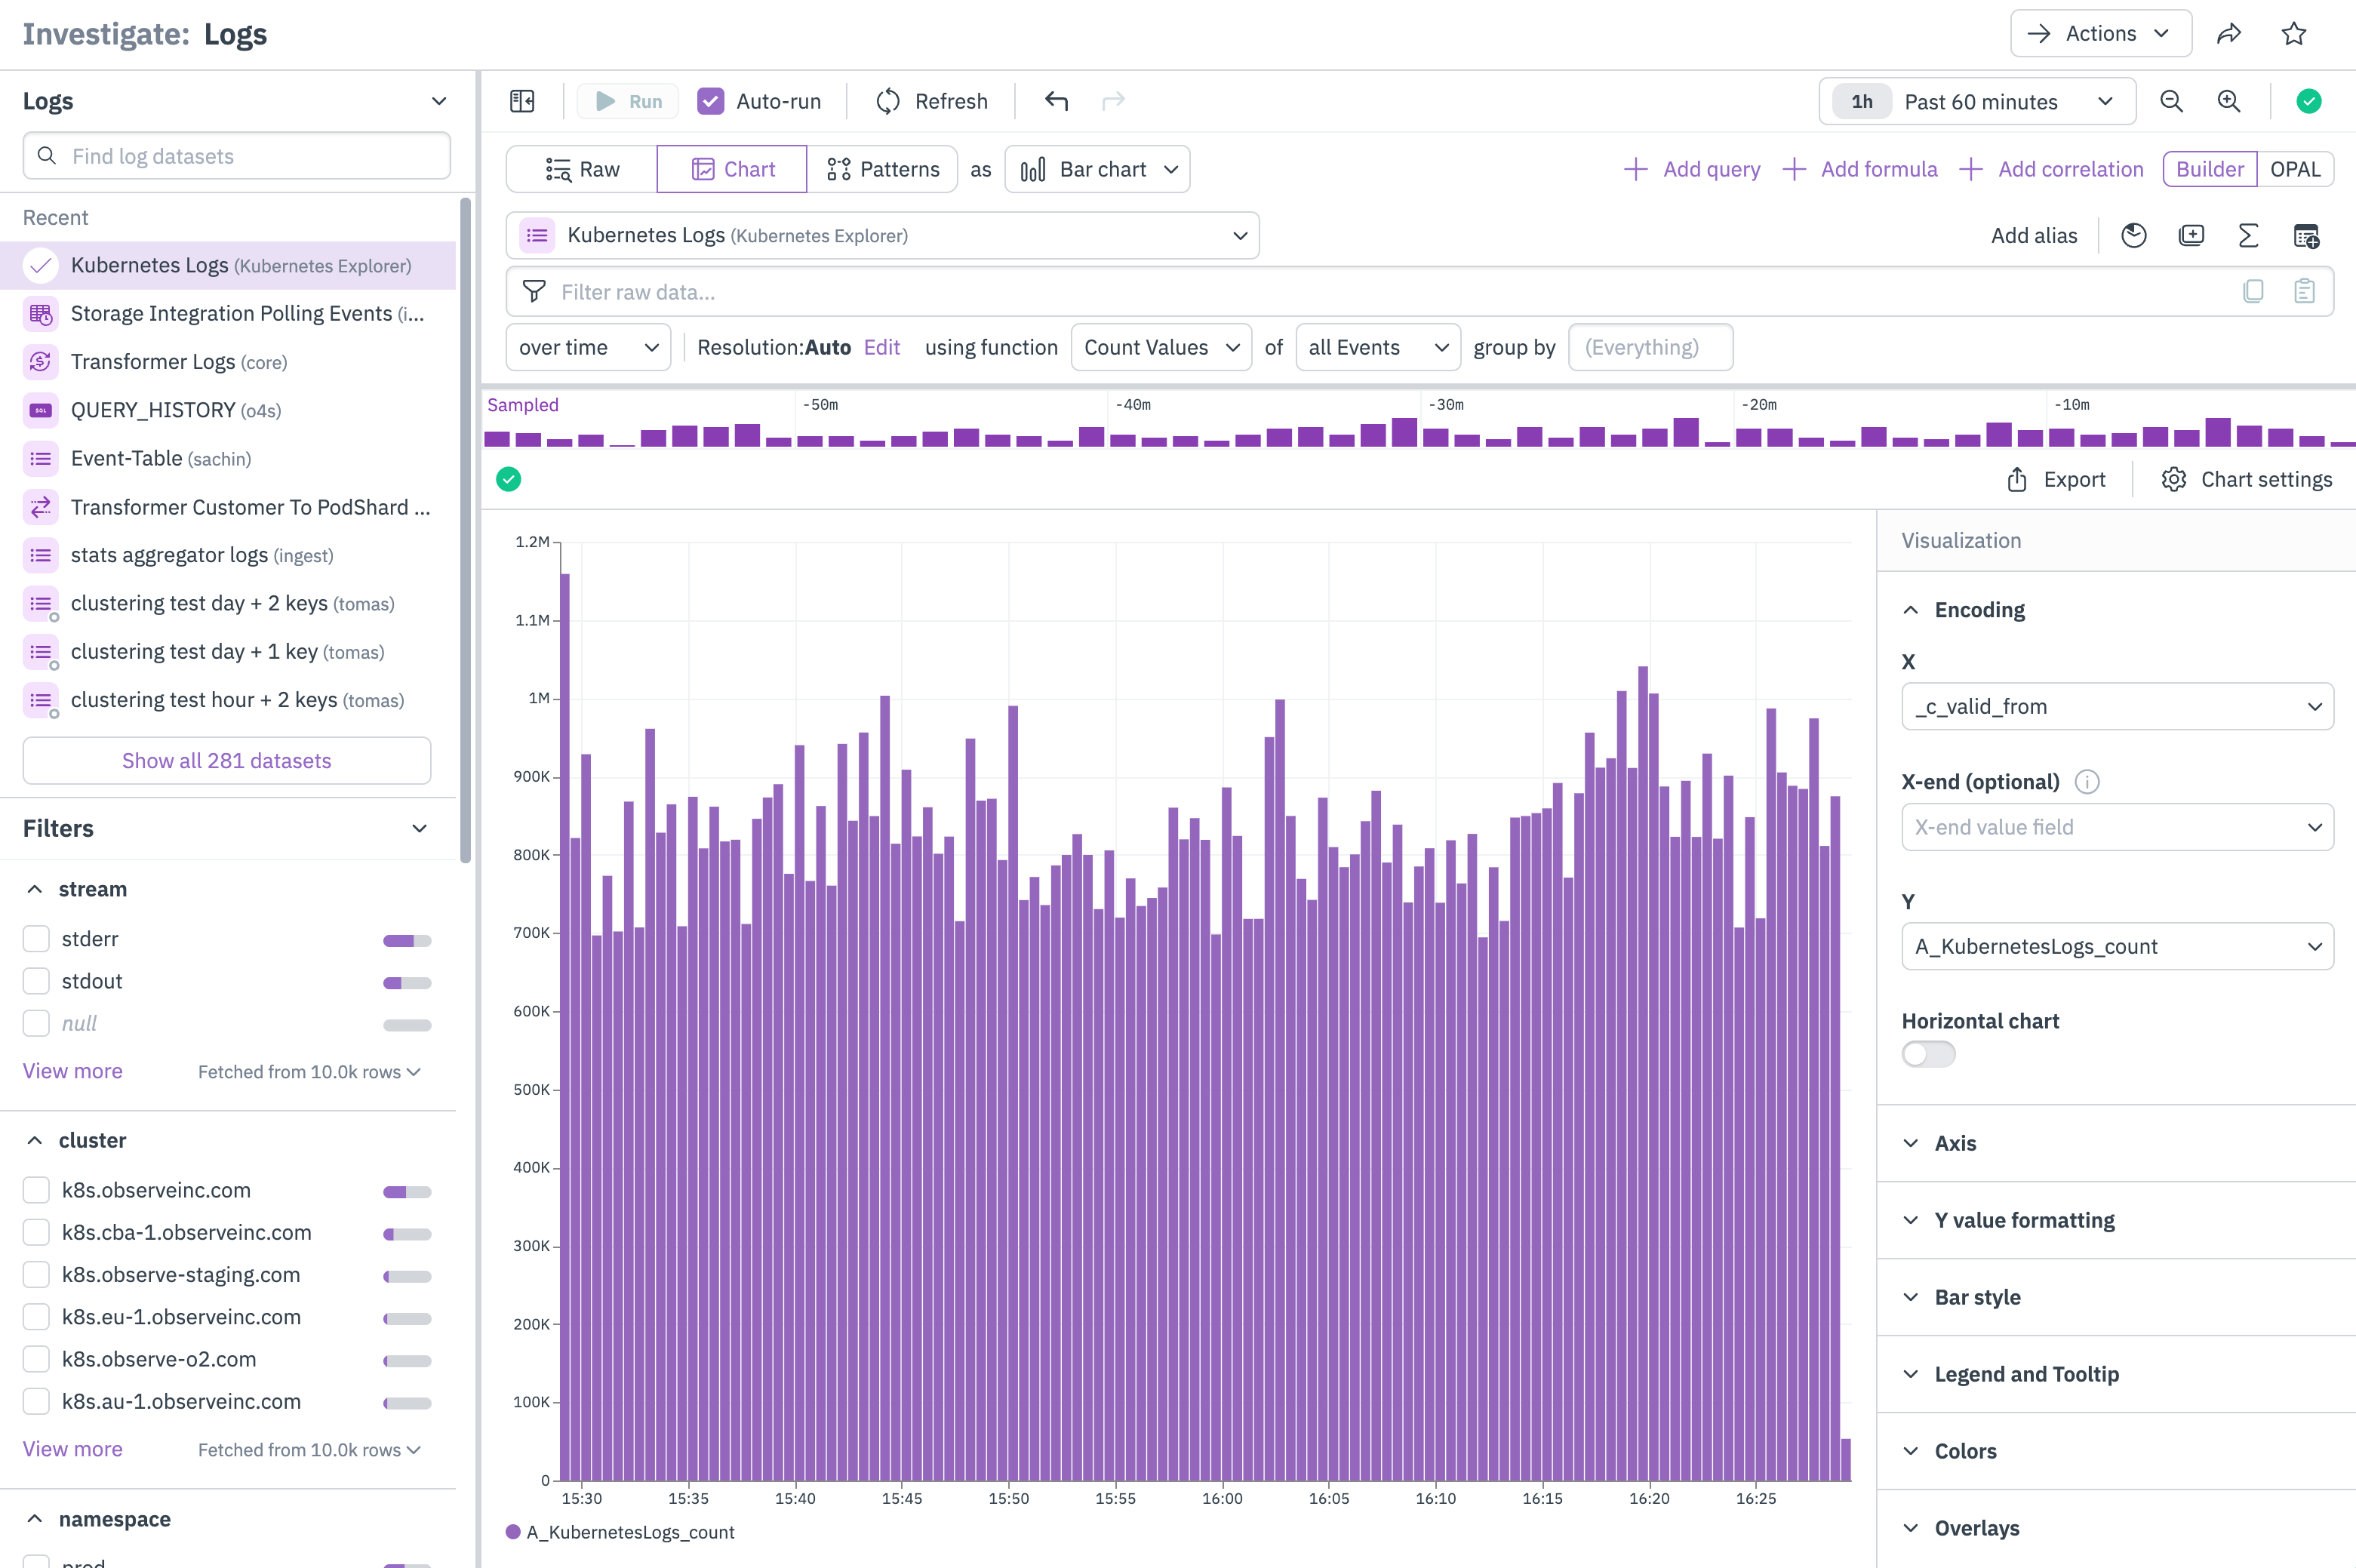Screen dimensions: 2356x1568
Task: Favorite this page with the star icon
Action: (x=2293, y=34)
